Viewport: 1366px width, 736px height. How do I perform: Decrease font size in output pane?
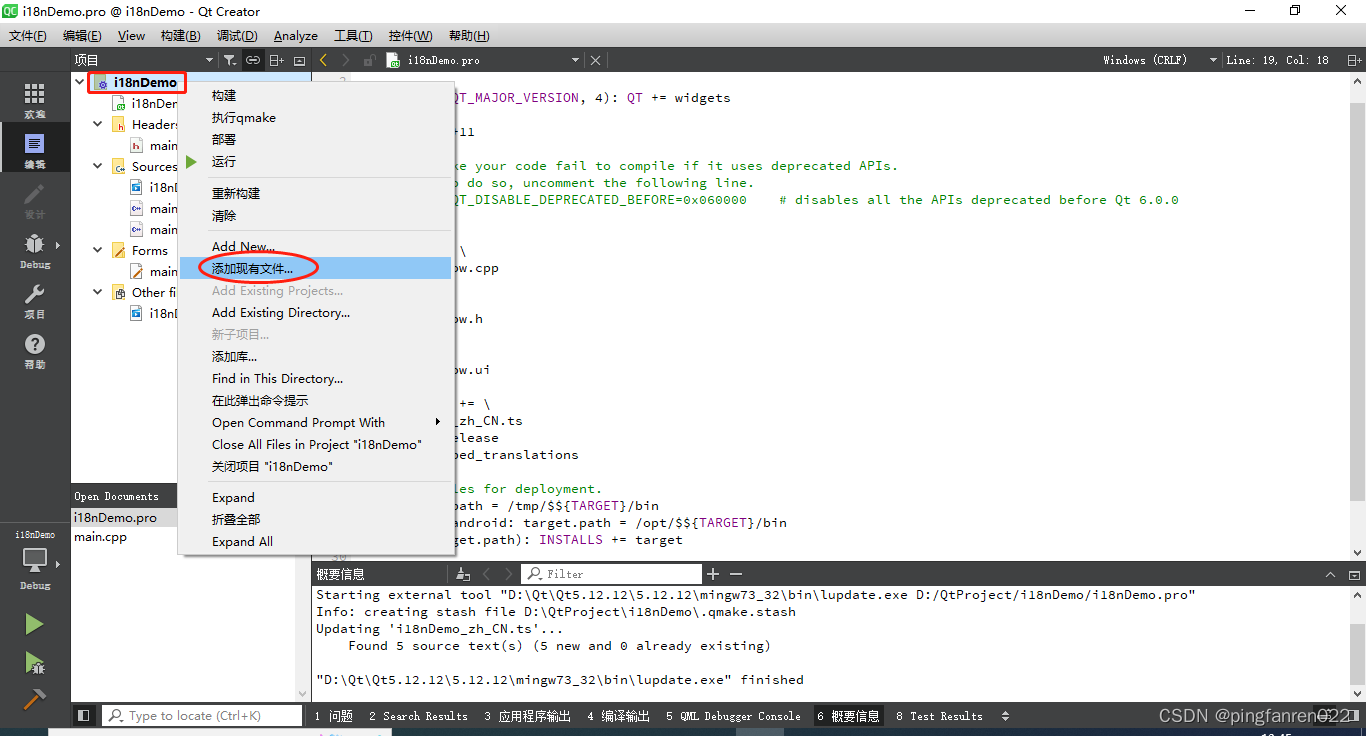click(x=736, y=574)
